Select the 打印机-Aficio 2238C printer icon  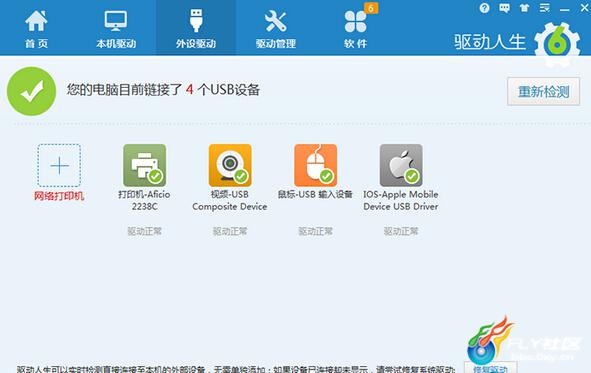point(144,165)
